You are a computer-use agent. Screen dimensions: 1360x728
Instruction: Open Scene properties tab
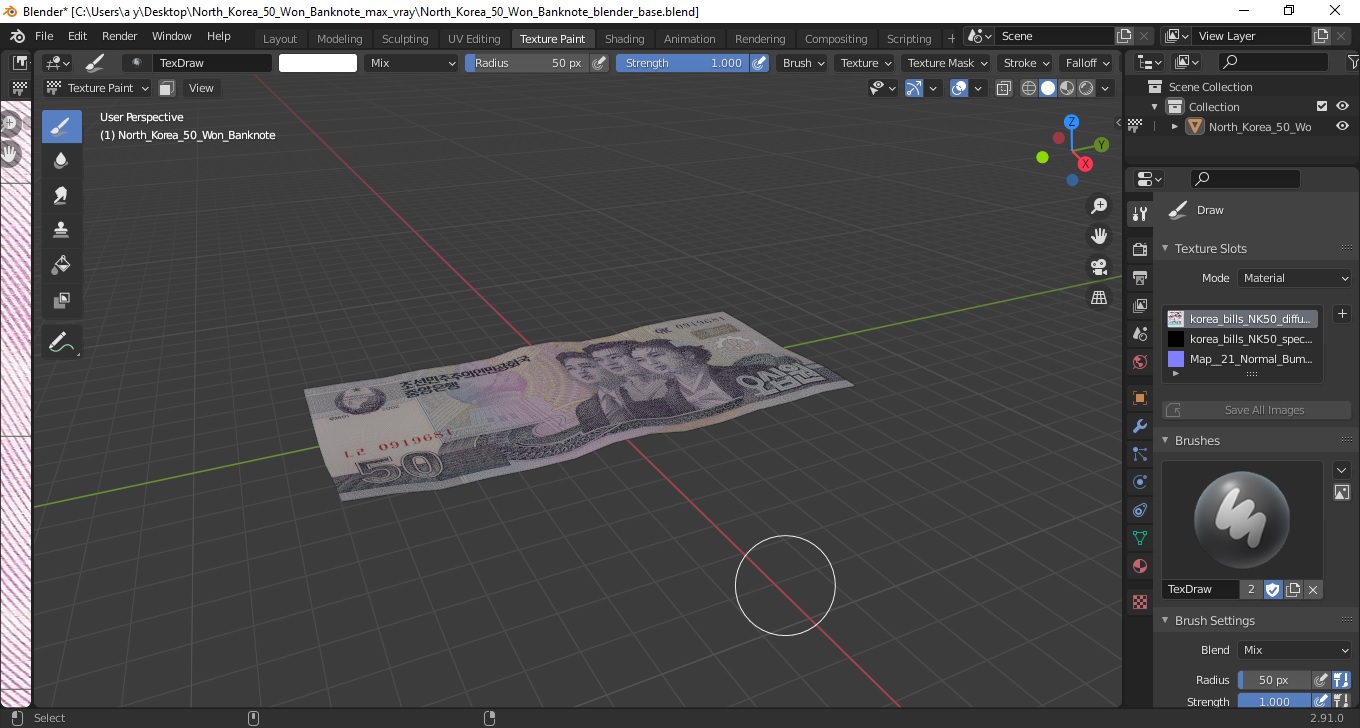point(1139,334)
